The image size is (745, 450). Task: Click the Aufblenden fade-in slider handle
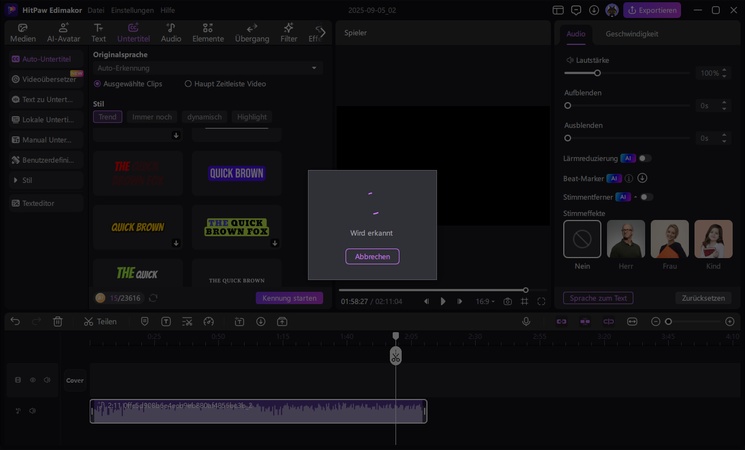[567, 105]
